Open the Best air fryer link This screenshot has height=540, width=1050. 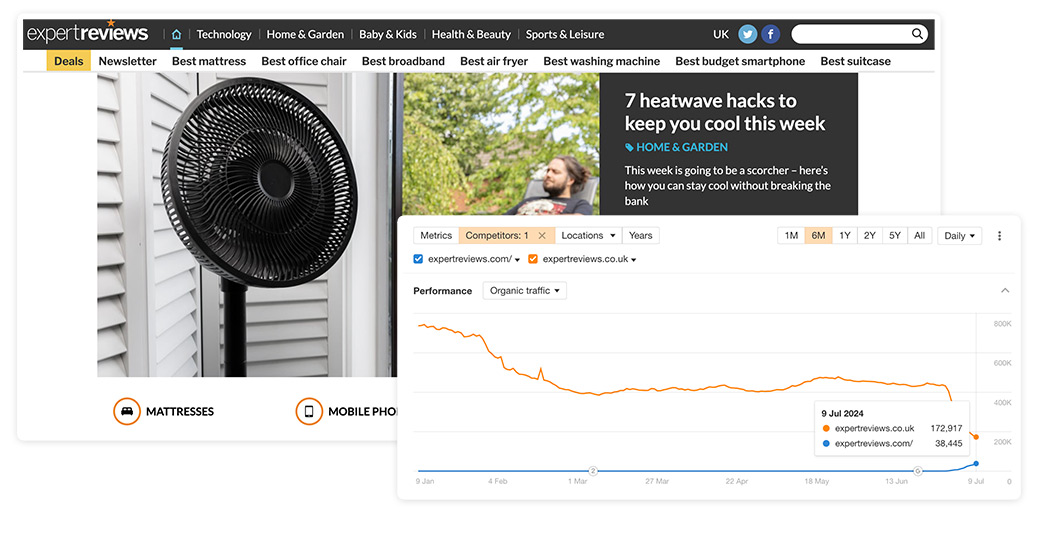tap(494, 61)
